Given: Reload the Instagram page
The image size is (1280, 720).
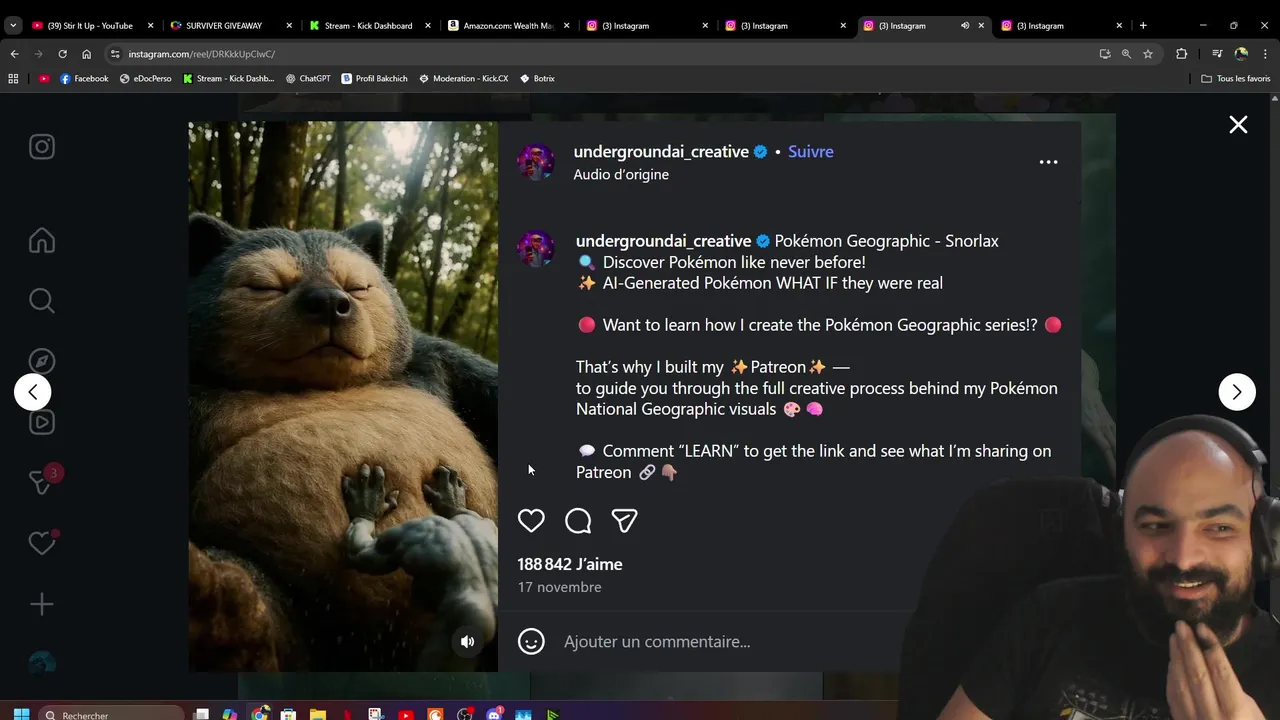Looking at the screenshot, I should pyautogui.click(x=62, y=54).
